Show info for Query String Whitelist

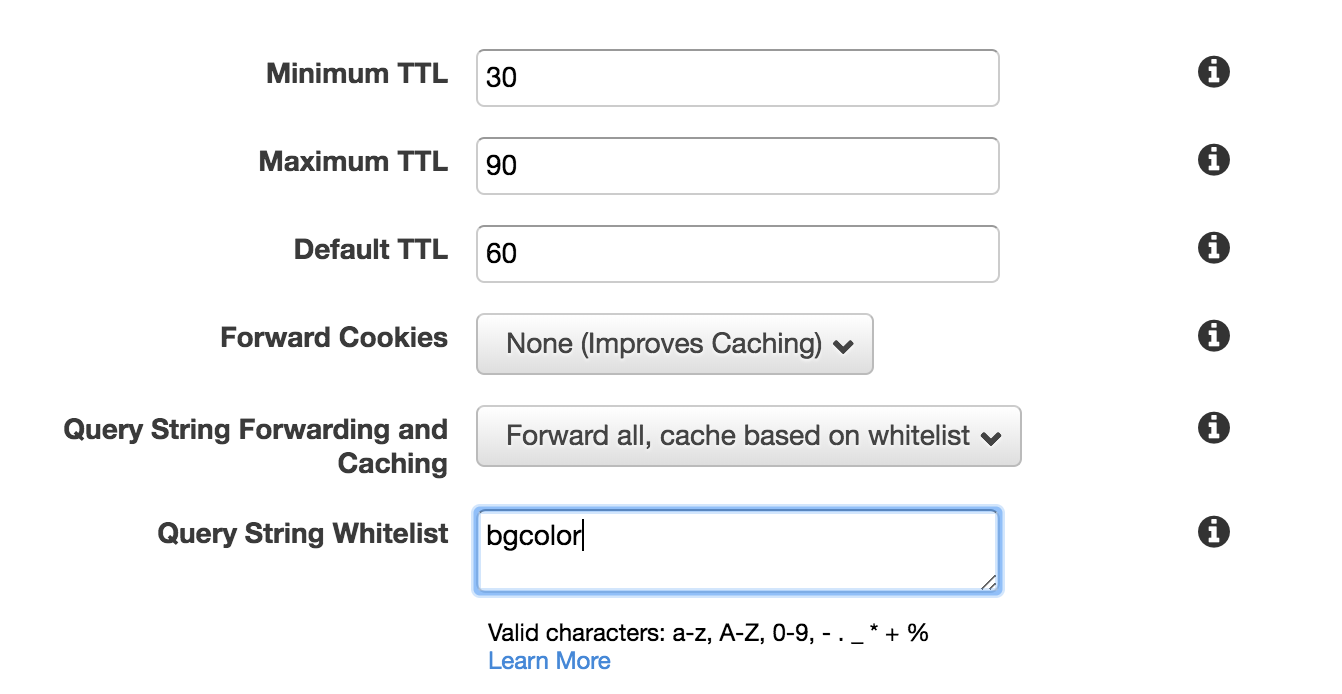pos(1213,531)
